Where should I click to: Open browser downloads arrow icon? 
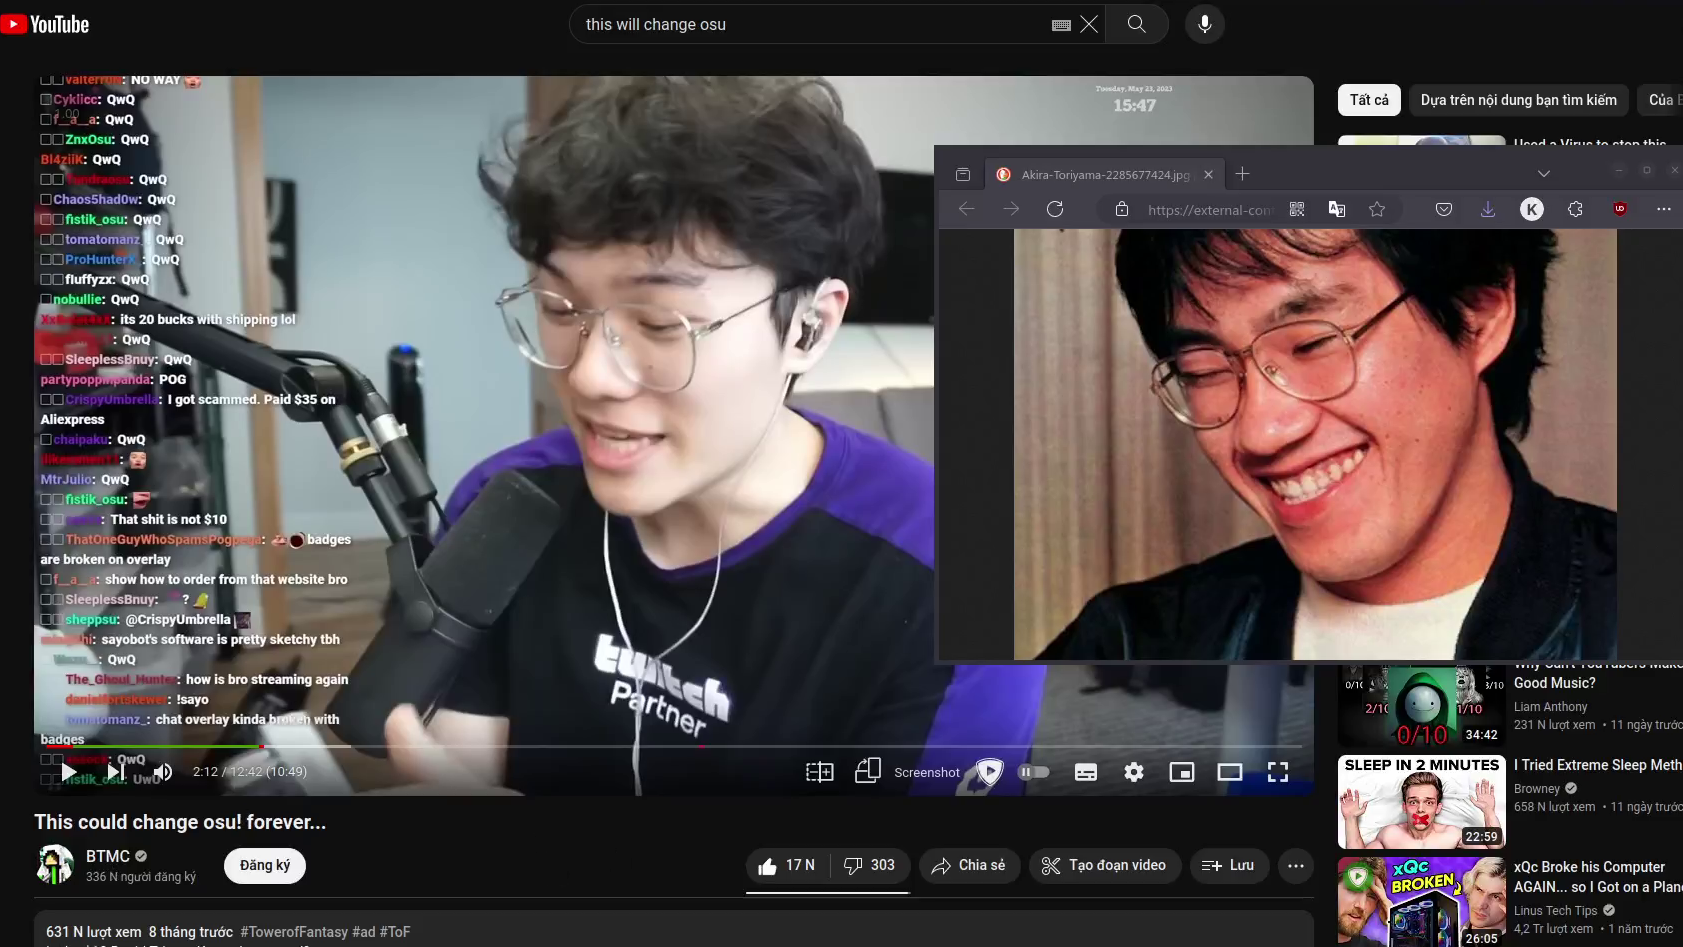1487,209
